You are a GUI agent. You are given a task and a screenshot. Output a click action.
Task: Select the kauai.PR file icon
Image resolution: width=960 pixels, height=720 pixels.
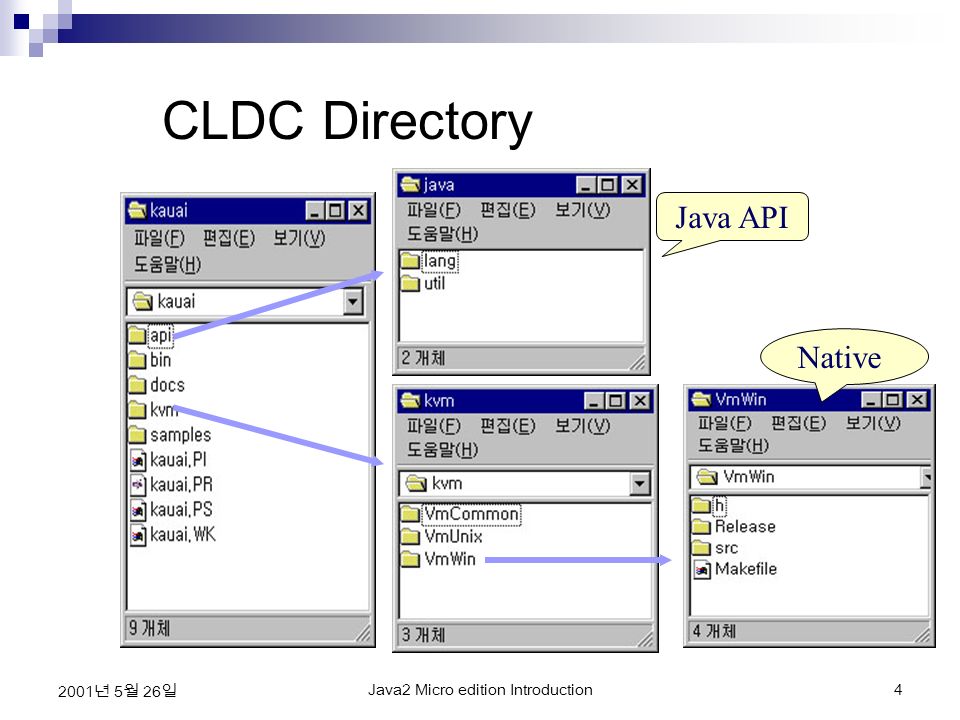pos(138,485)
